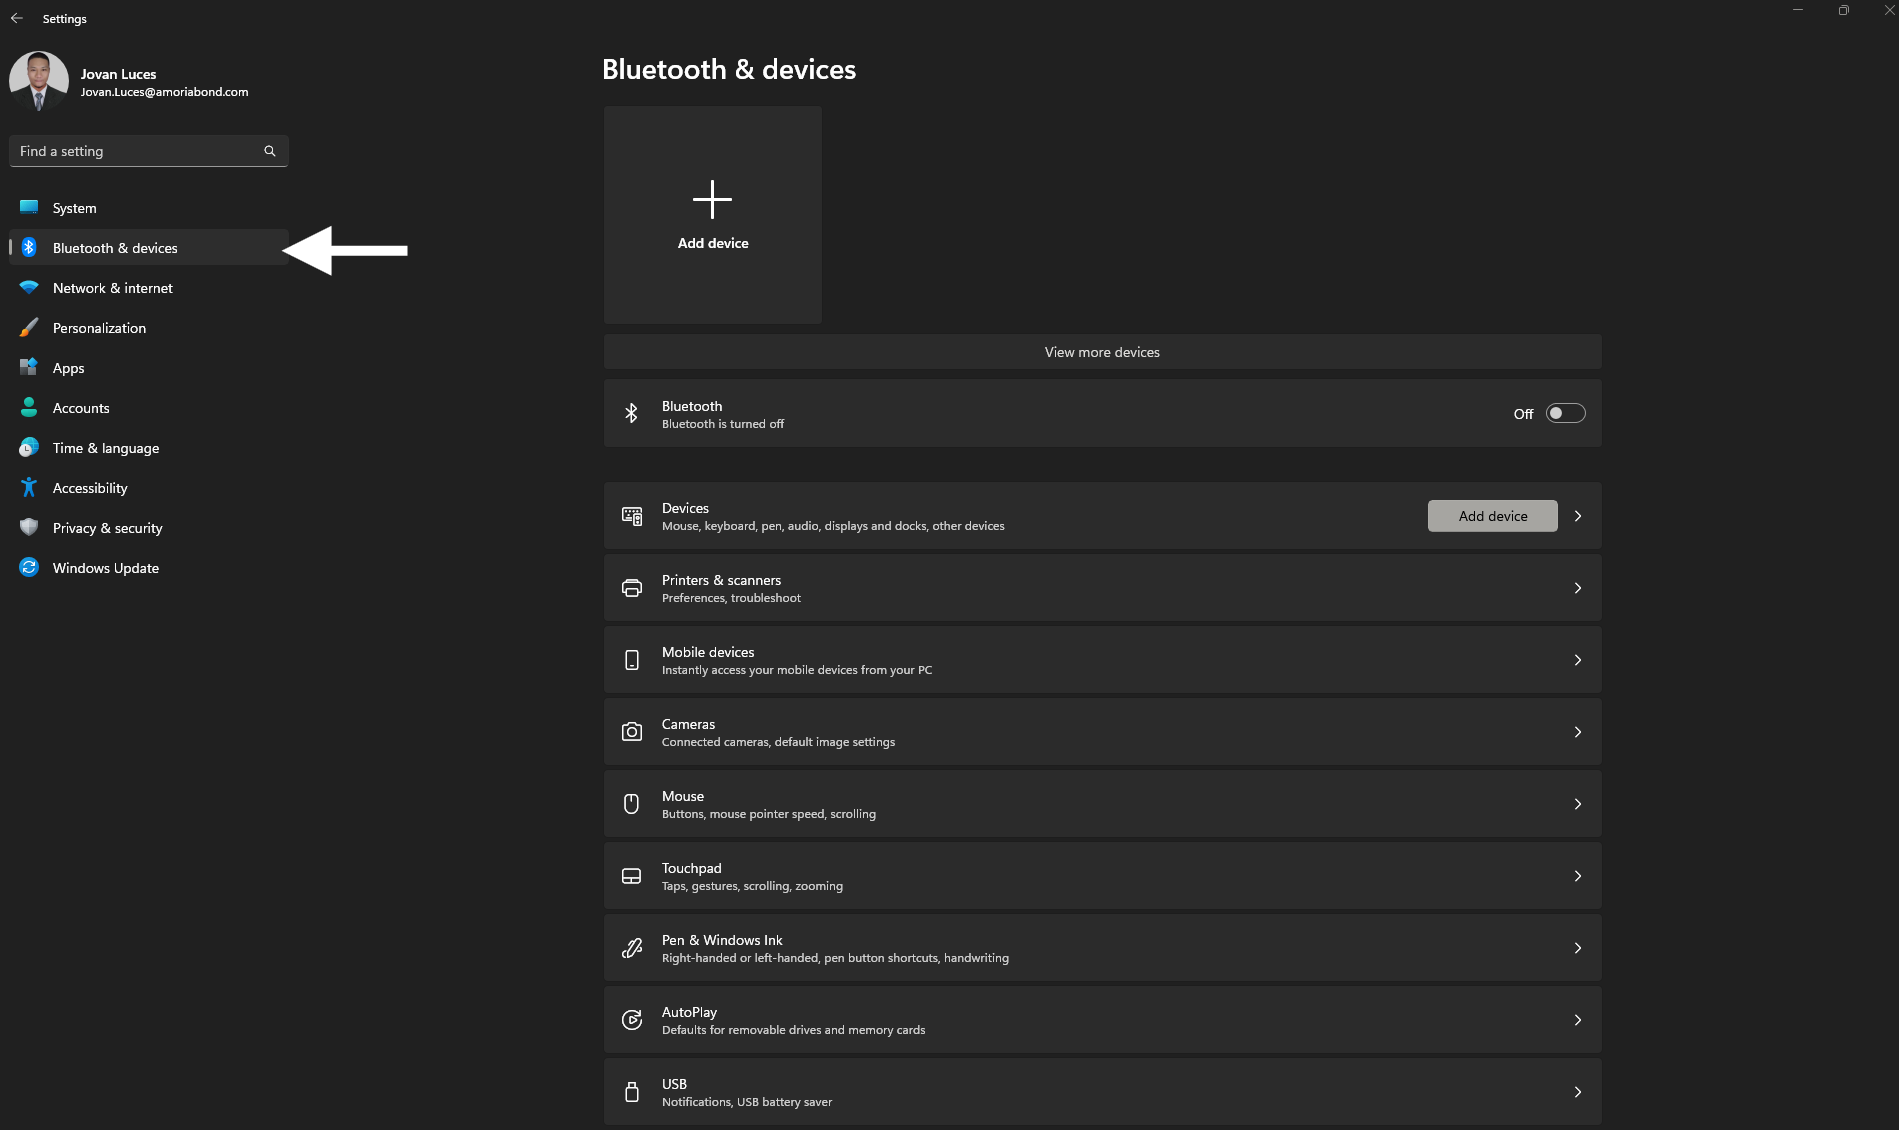Screen dimensions: 1899x1130
Task: Click the Devices keyboard icon
Action: 632,516
